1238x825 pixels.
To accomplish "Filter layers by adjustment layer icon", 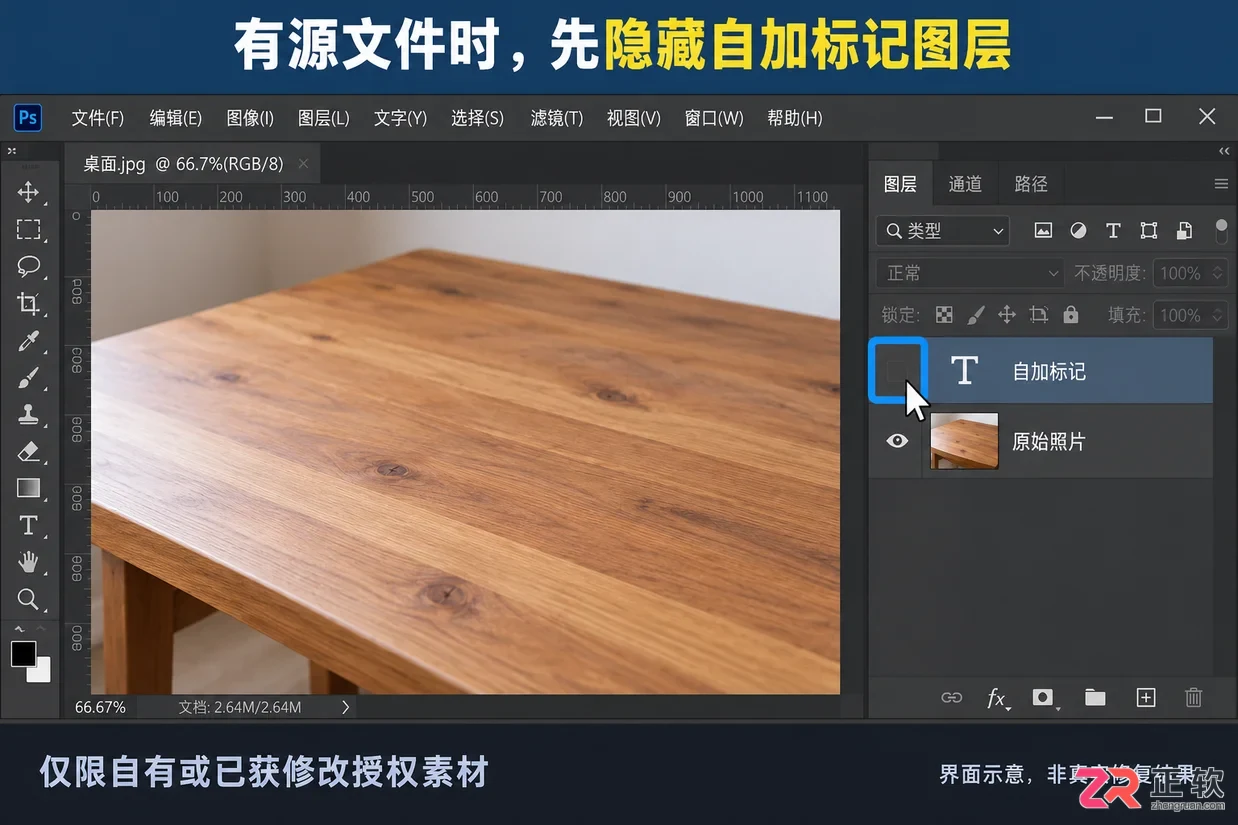I will click(x=1078, y=231).
